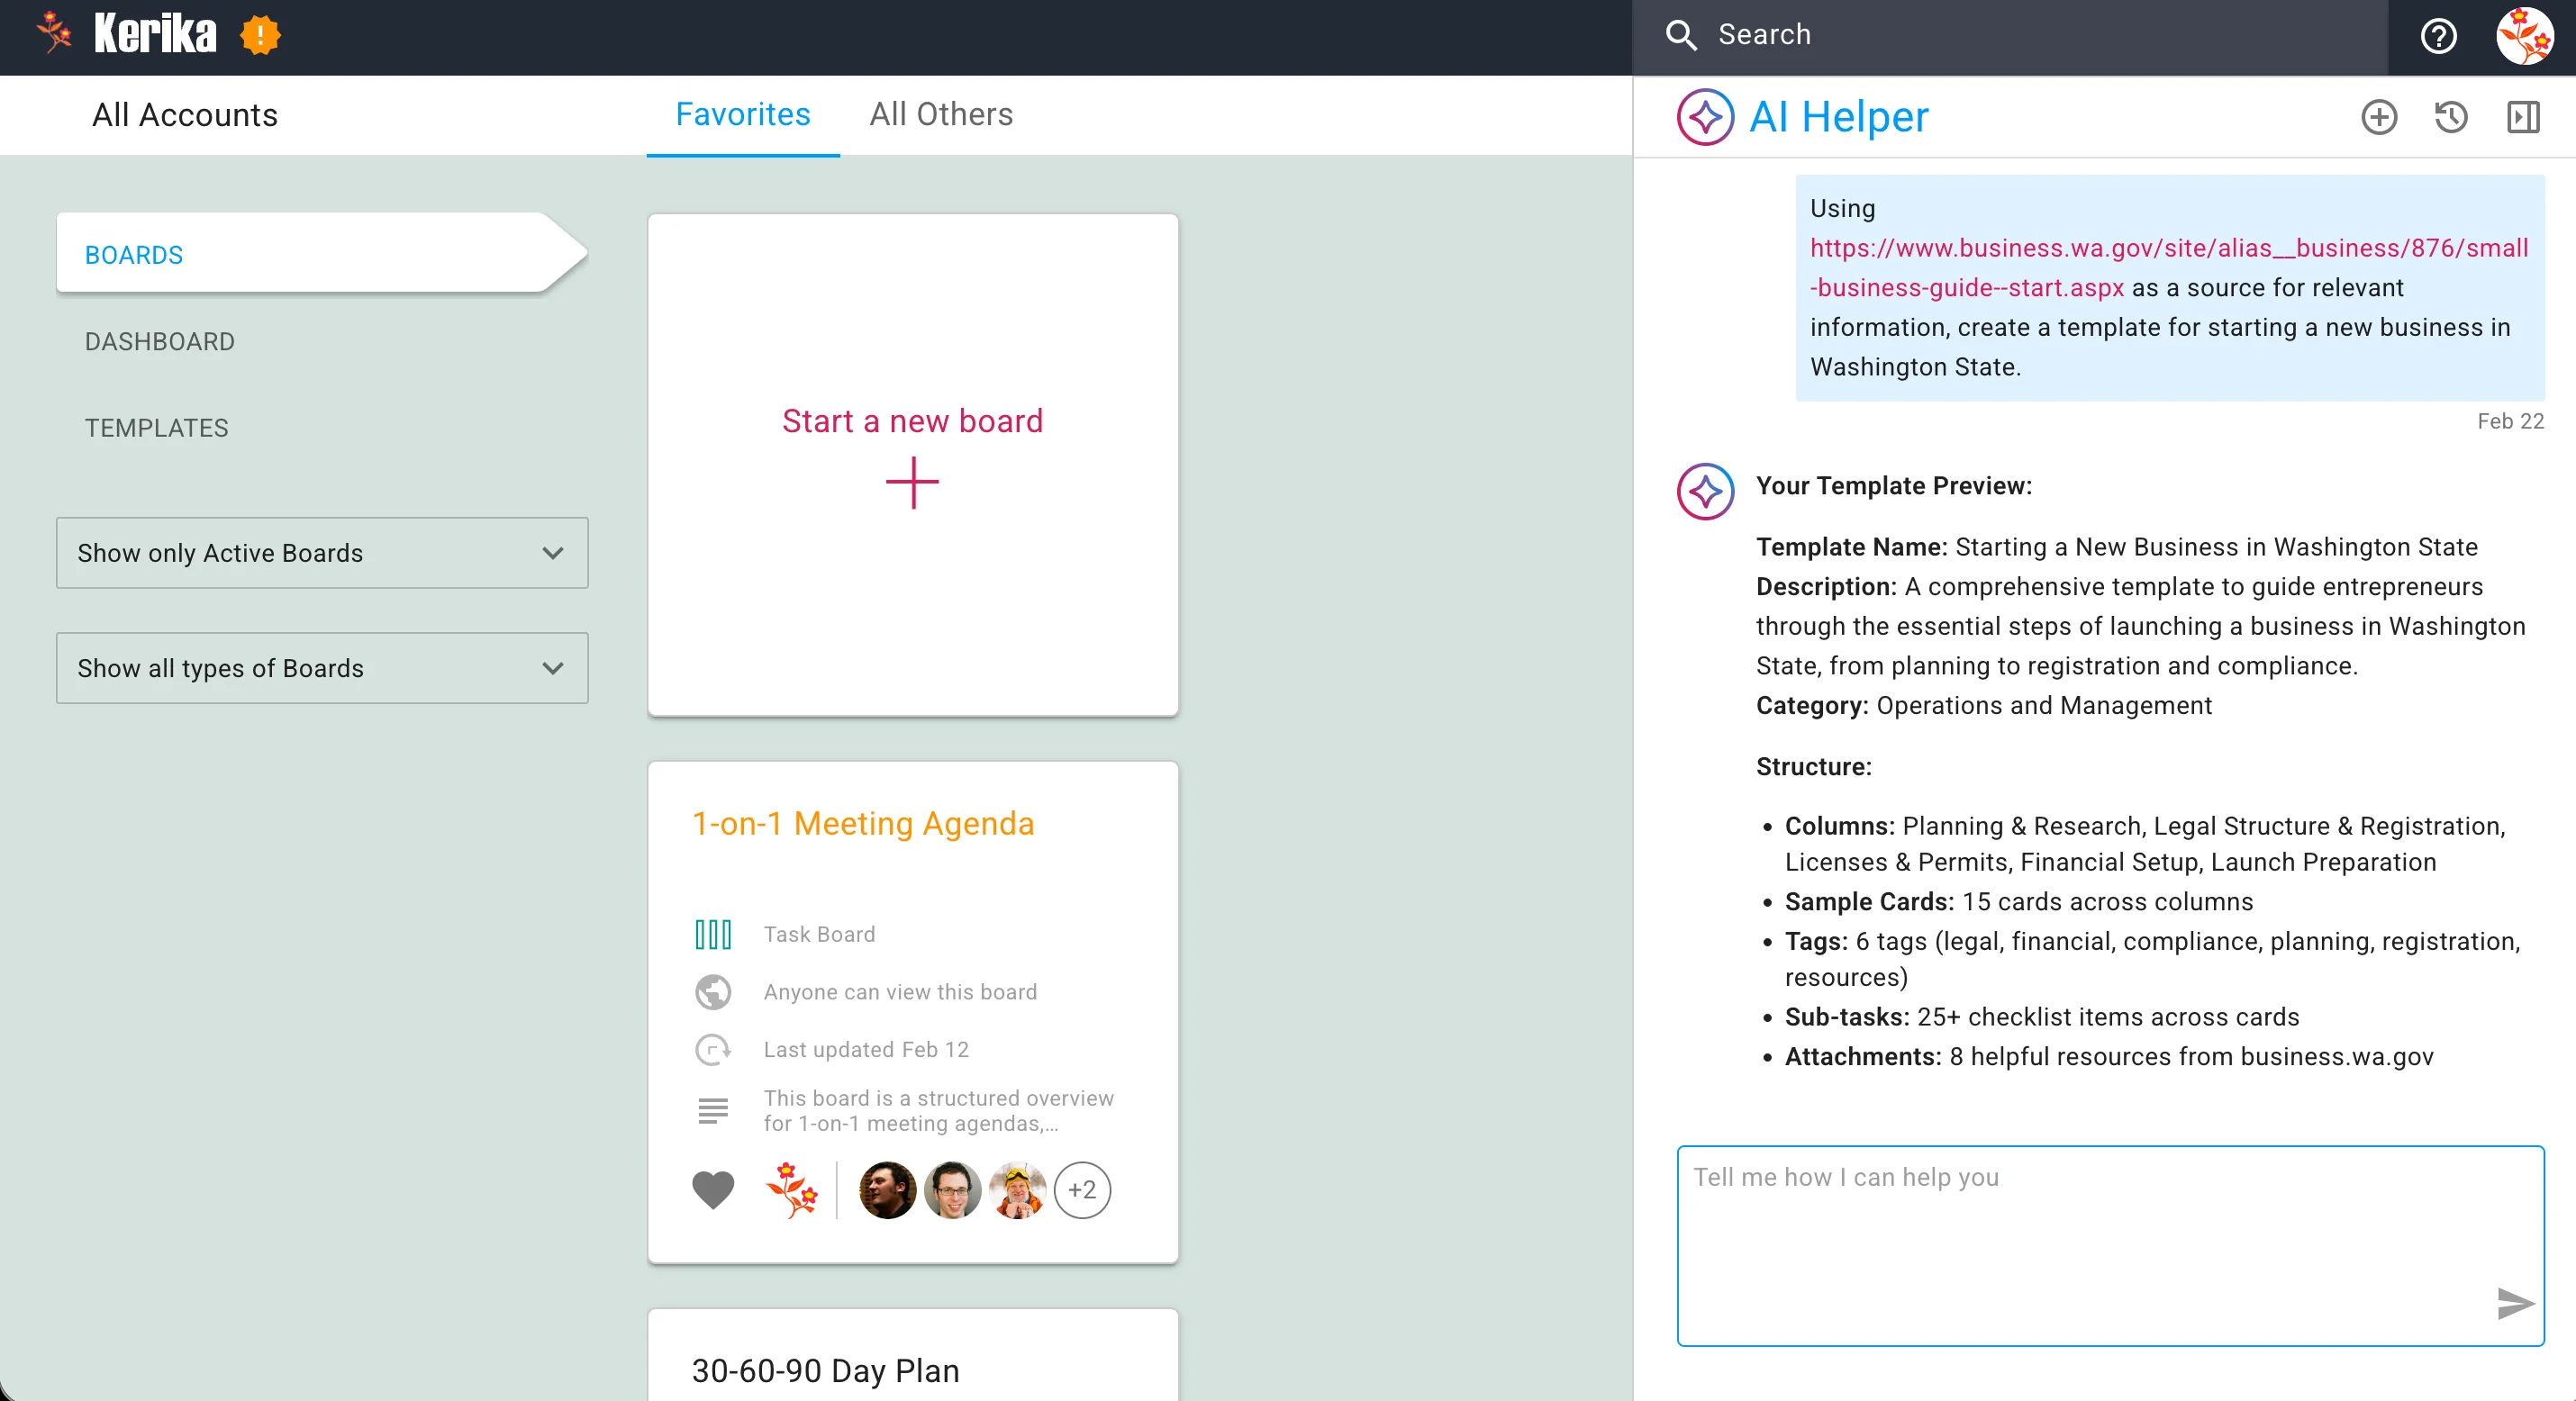Switch to the All Others tab

(x=941, y=115)
